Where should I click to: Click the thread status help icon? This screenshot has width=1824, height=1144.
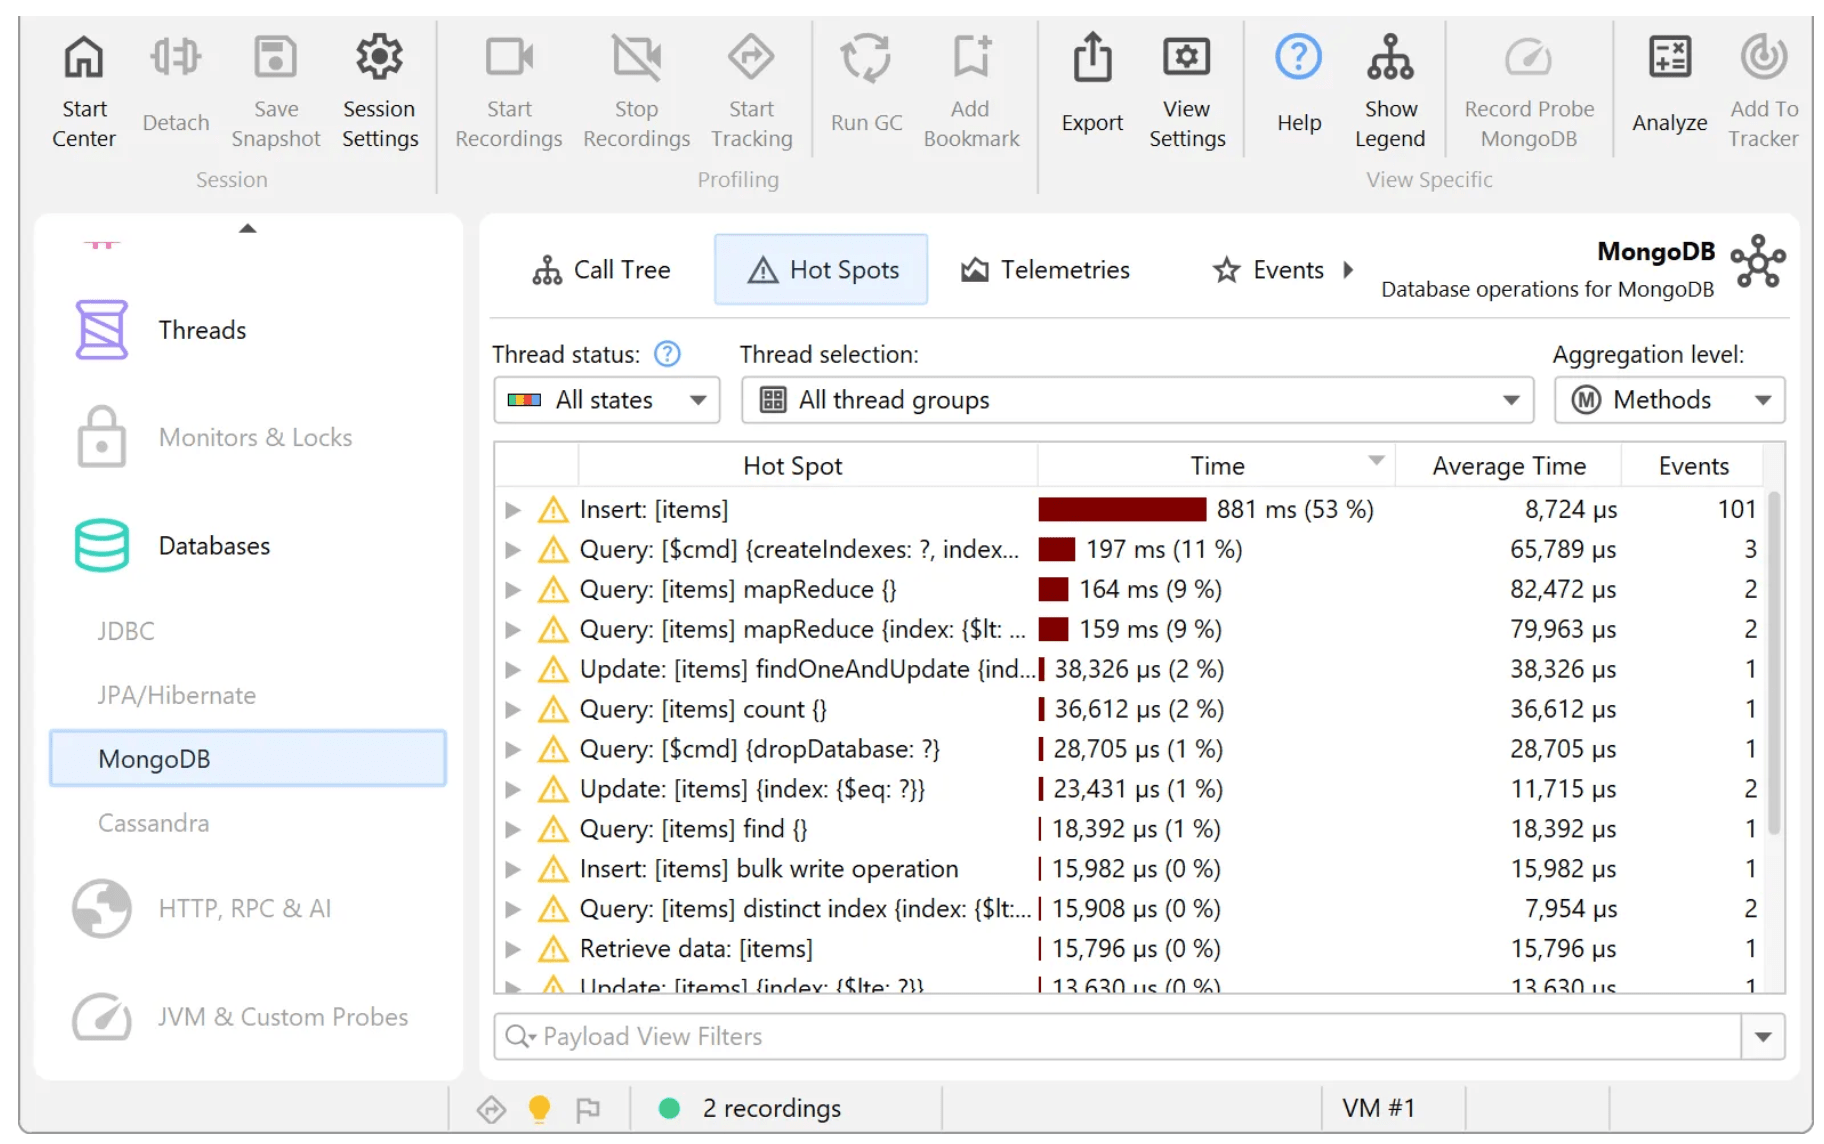click(x=667, y=354)
